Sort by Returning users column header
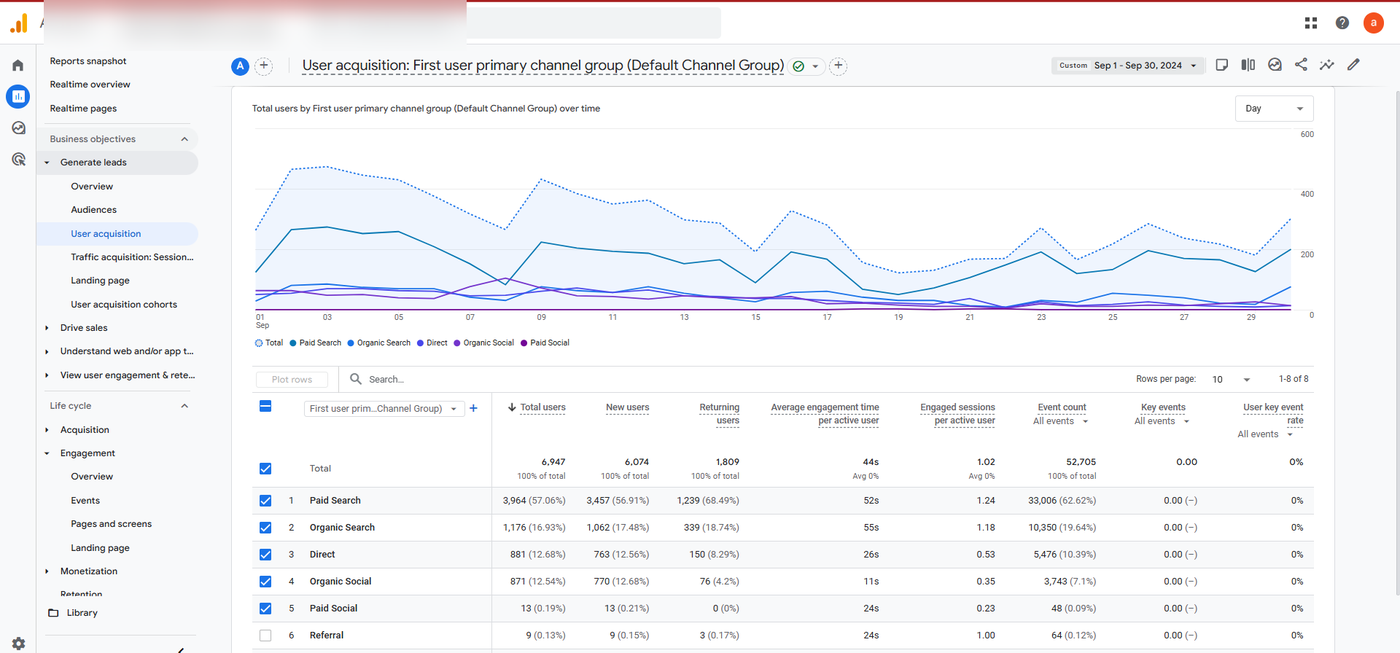The width and height of the screenshot is (1400, 653). 719,414
